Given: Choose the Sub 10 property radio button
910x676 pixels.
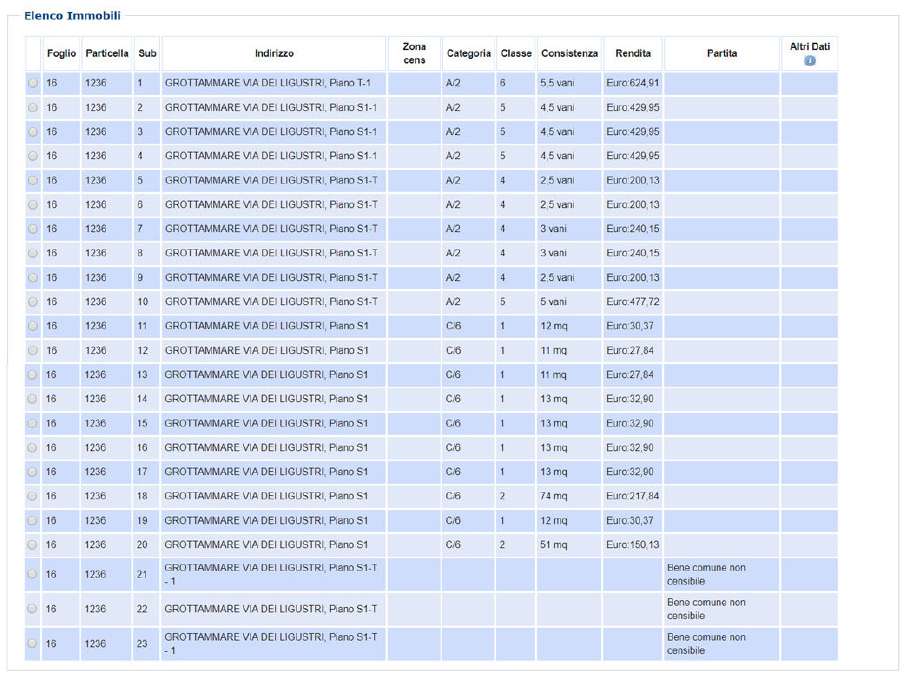Looking at the screenshot, I should (x=33, y=302).
